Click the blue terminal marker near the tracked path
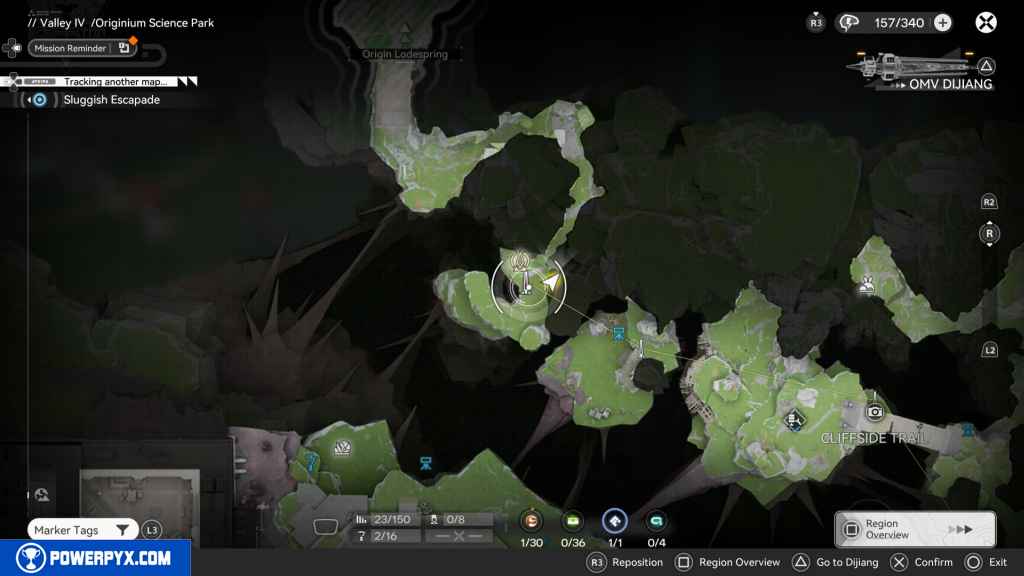 pos(618,333)
